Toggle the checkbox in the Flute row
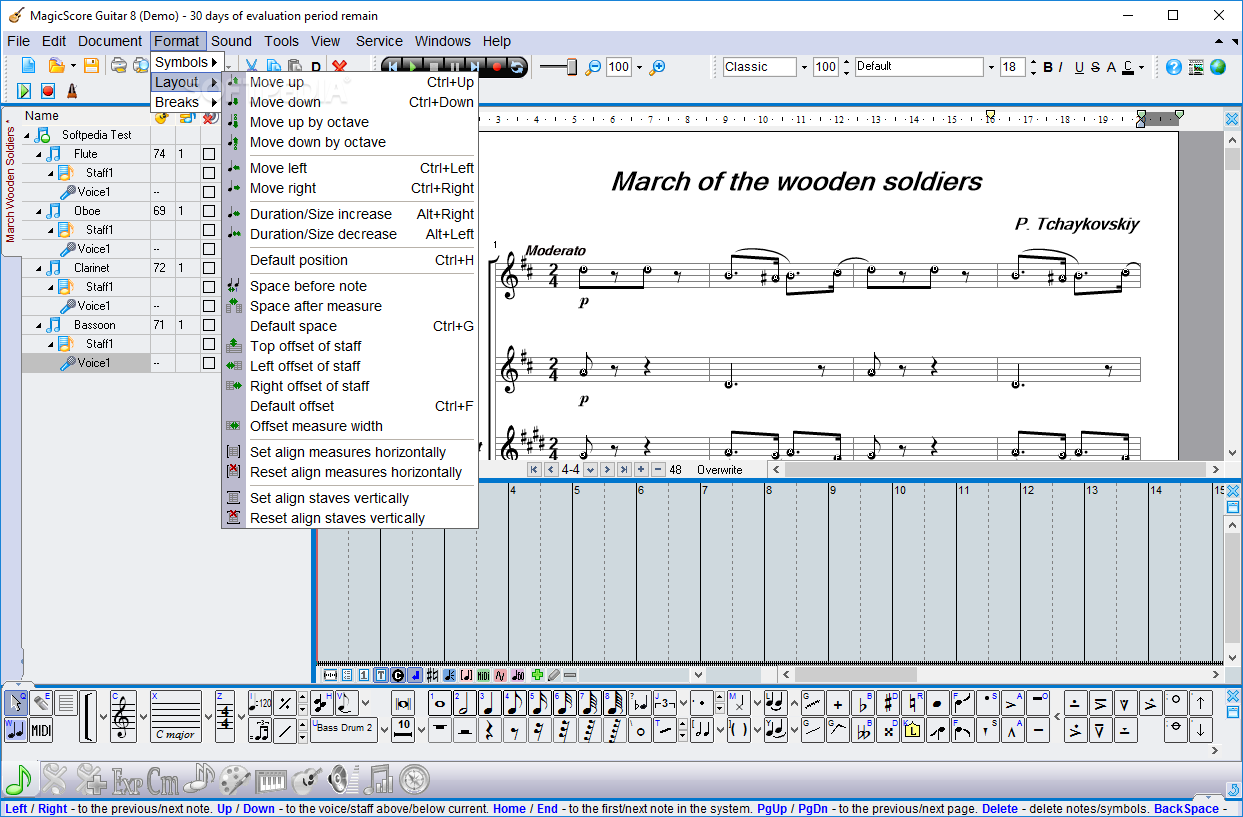Screen dimensions: 1243x817 209,154
